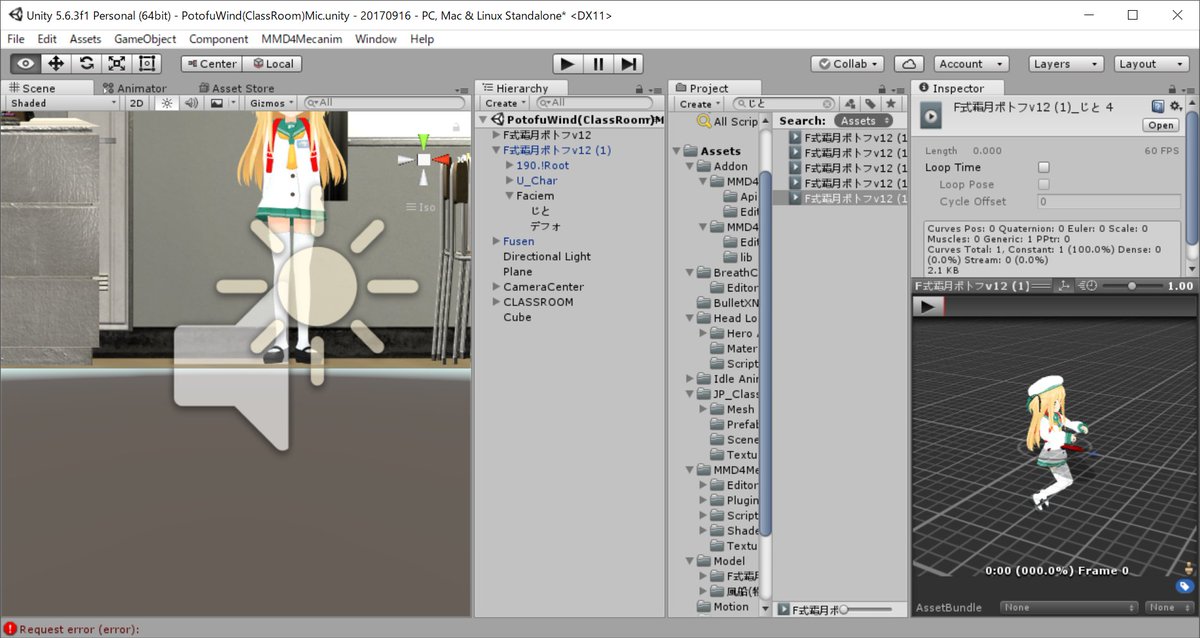1200x638 pixels.
Task: Click the animation clip asset icon
Action: click(931, 116)
